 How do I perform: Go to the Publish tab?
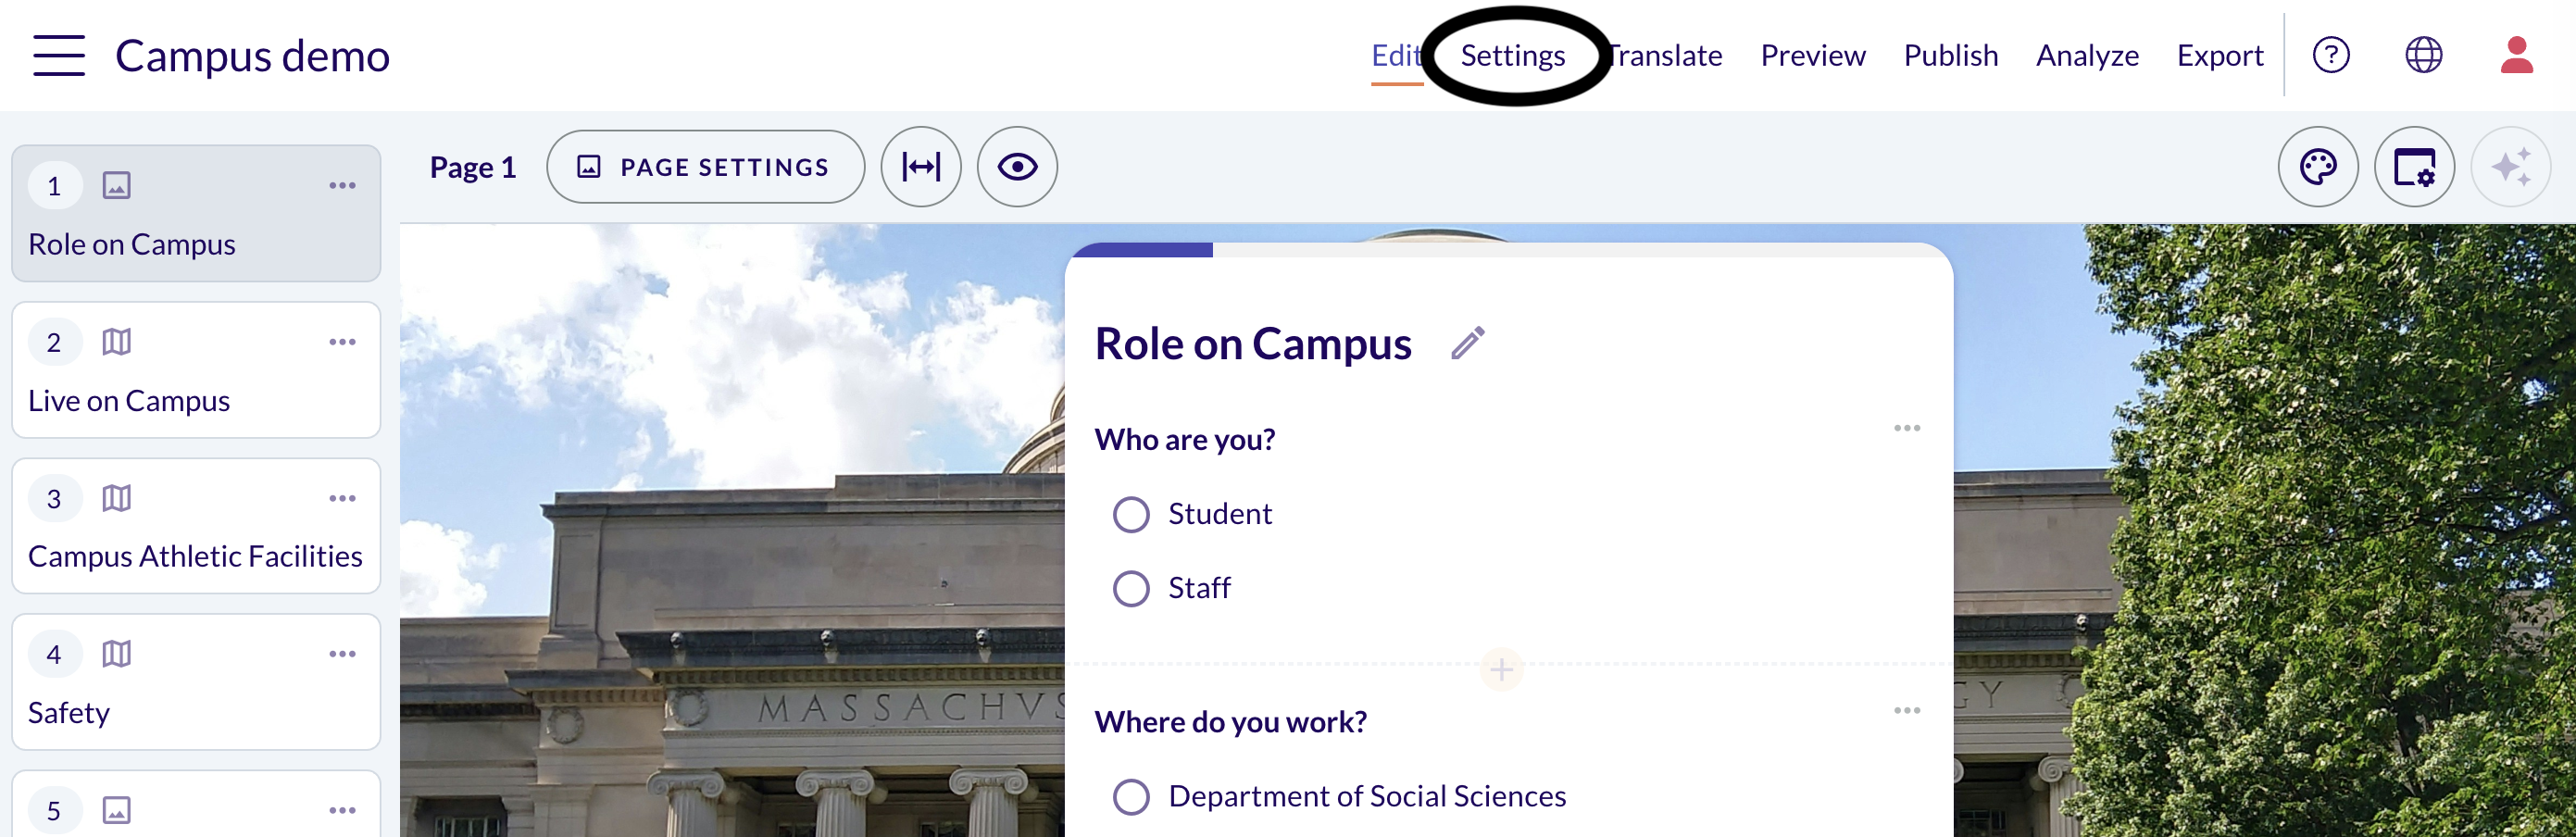tap(1950, 56)
